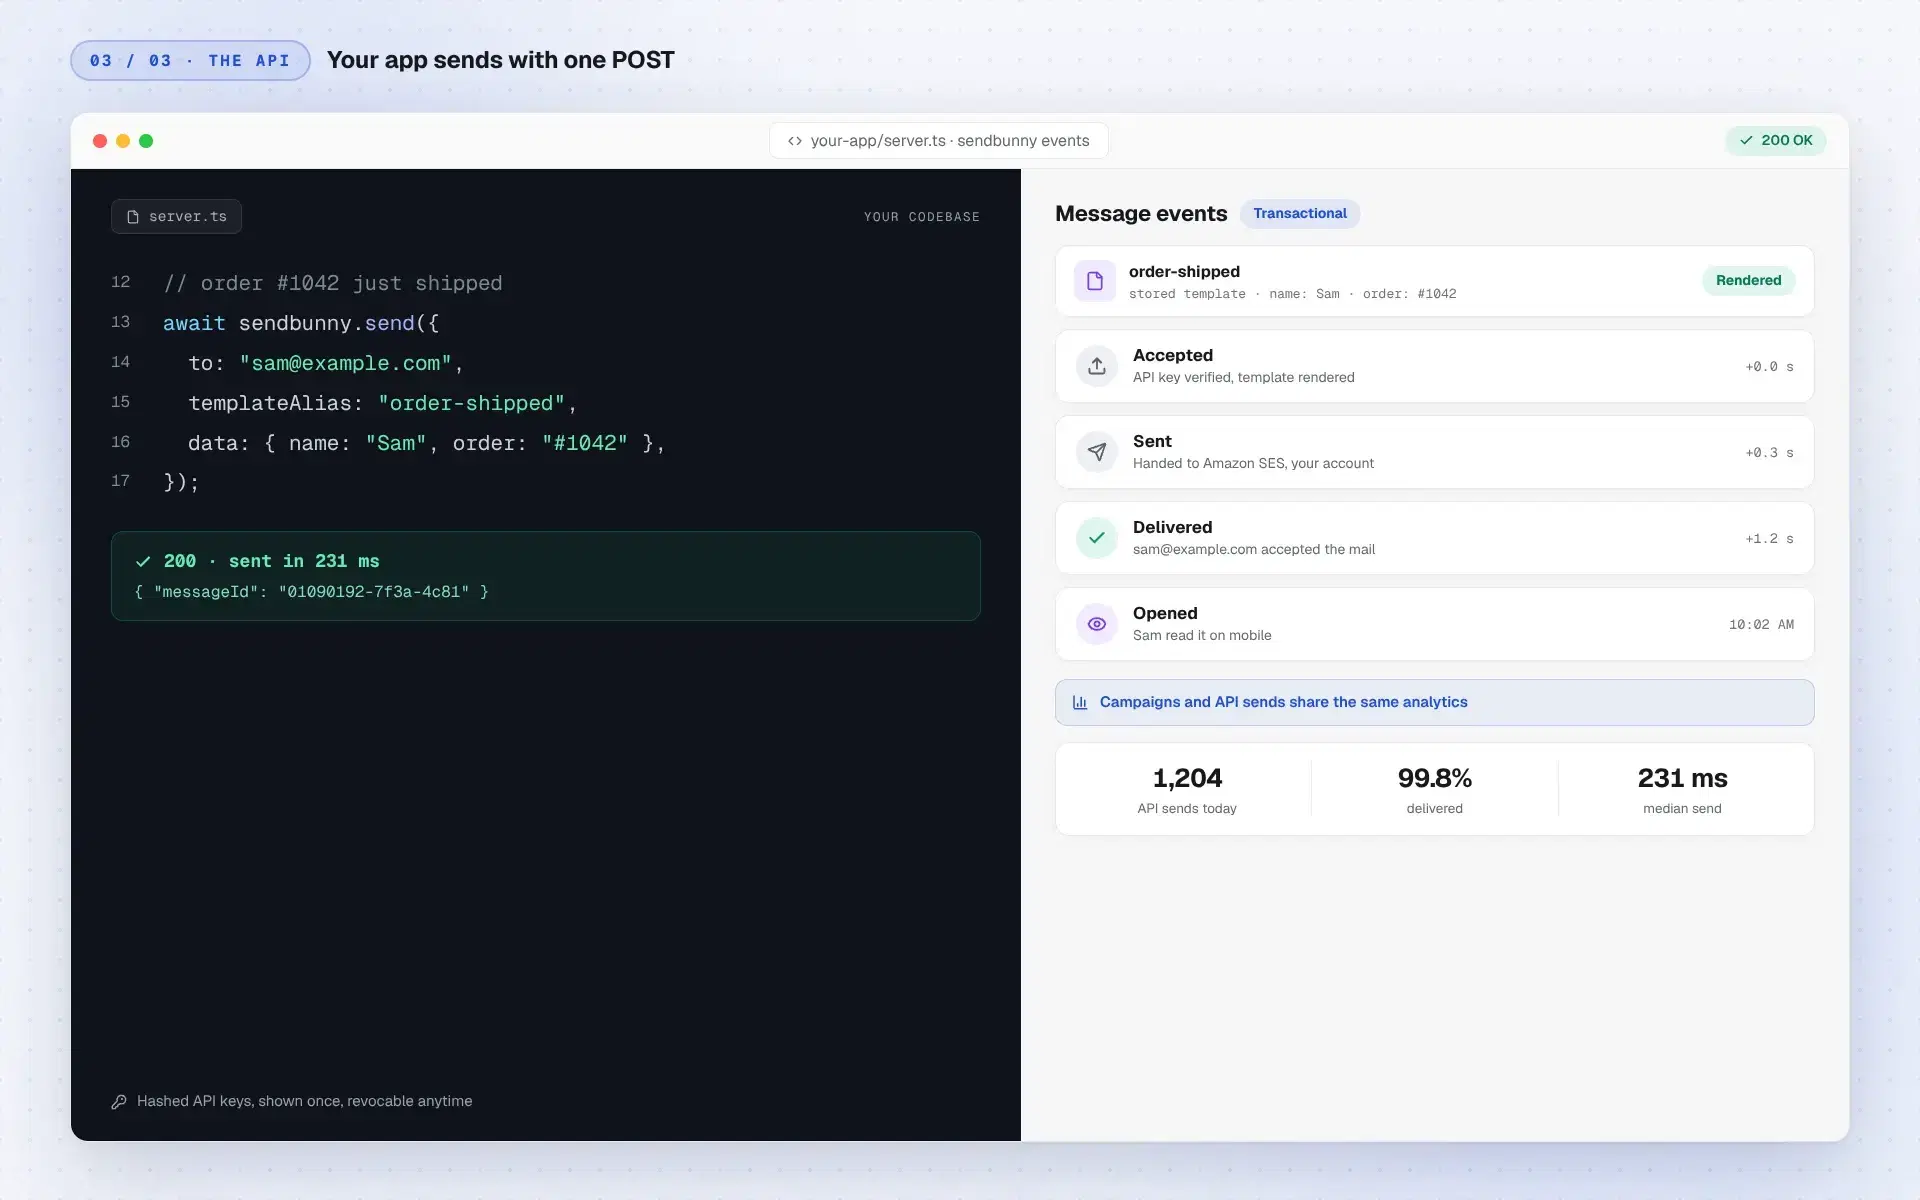Click the Rendered status badge
The height and width of the screenshot is (1200, 1920).
tap(1748, 280)
